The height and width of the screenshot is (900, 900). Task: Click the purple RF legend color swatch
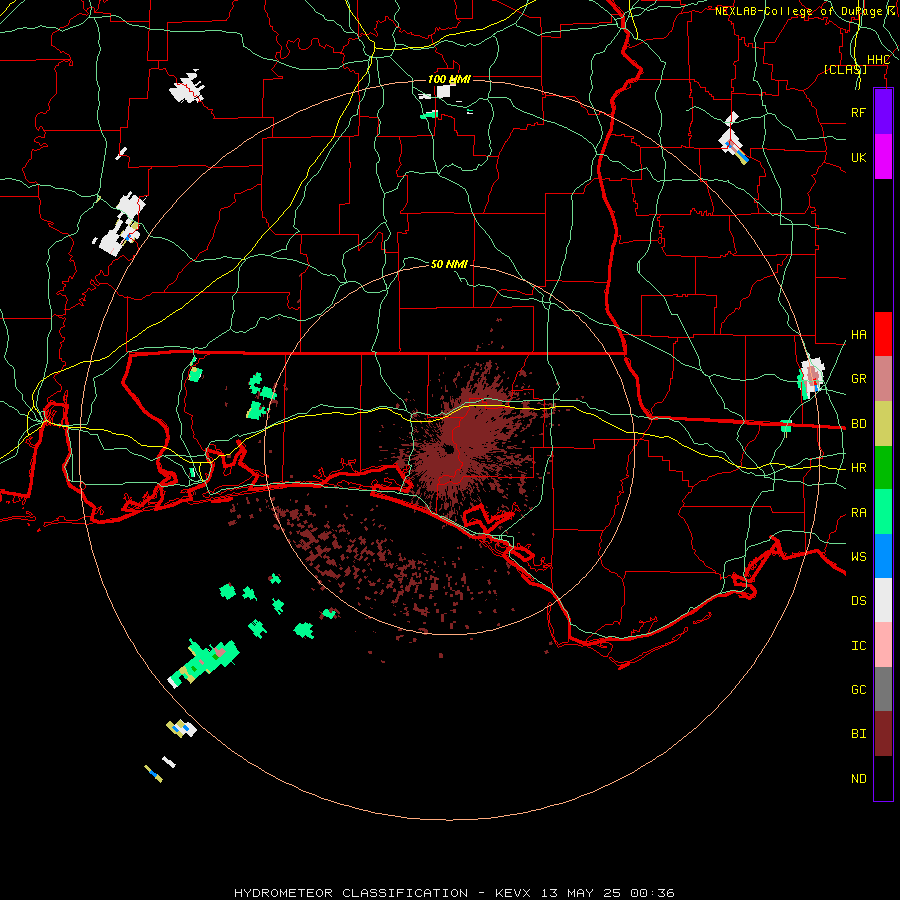(x=883, y=112)
